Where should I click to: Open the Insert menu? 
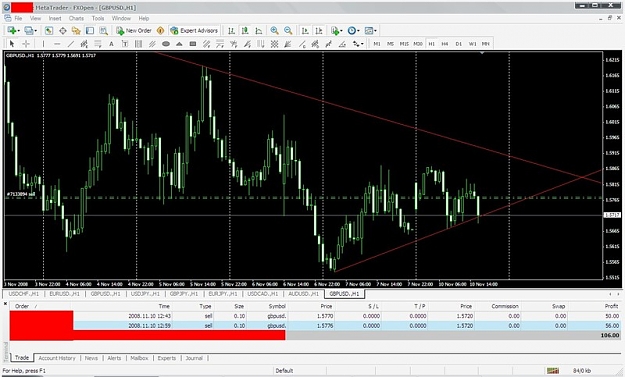55,18
